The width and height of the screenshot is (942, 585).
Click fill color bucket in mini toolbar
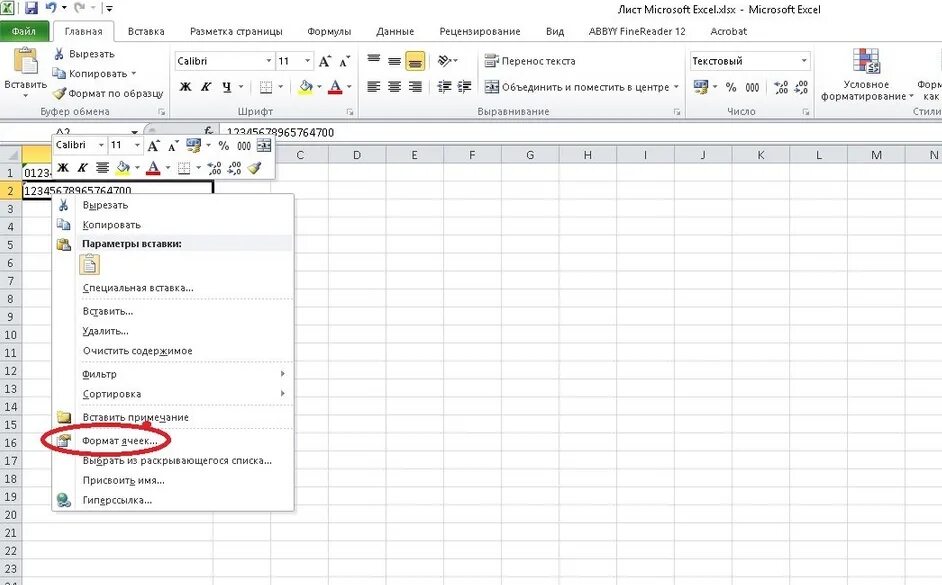[123, 168]
